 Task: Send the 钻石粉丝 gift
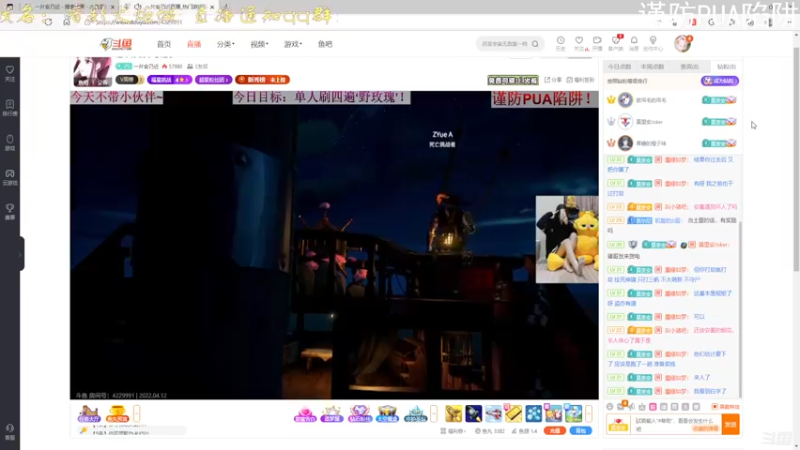(360, 414)
